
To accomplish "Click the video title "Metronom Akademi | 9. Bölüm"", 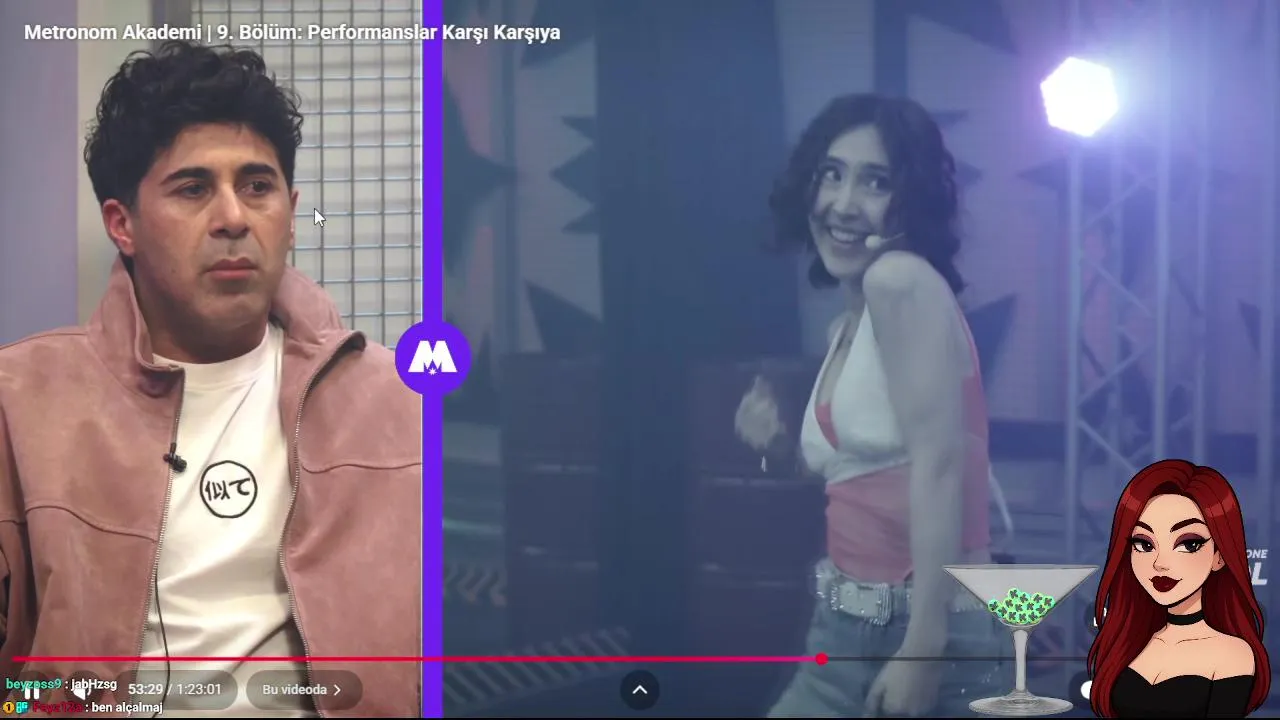I will [292, 32].
